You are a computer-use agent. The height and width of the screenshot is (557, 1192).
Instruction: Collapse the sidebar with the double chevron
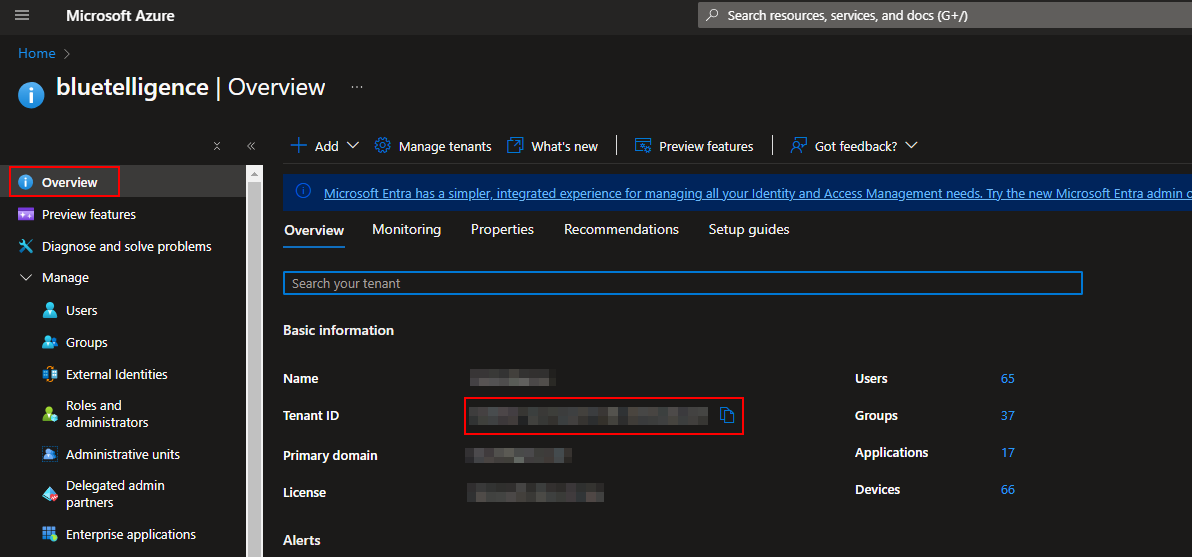pyautogui.click(x=251, y=146)
